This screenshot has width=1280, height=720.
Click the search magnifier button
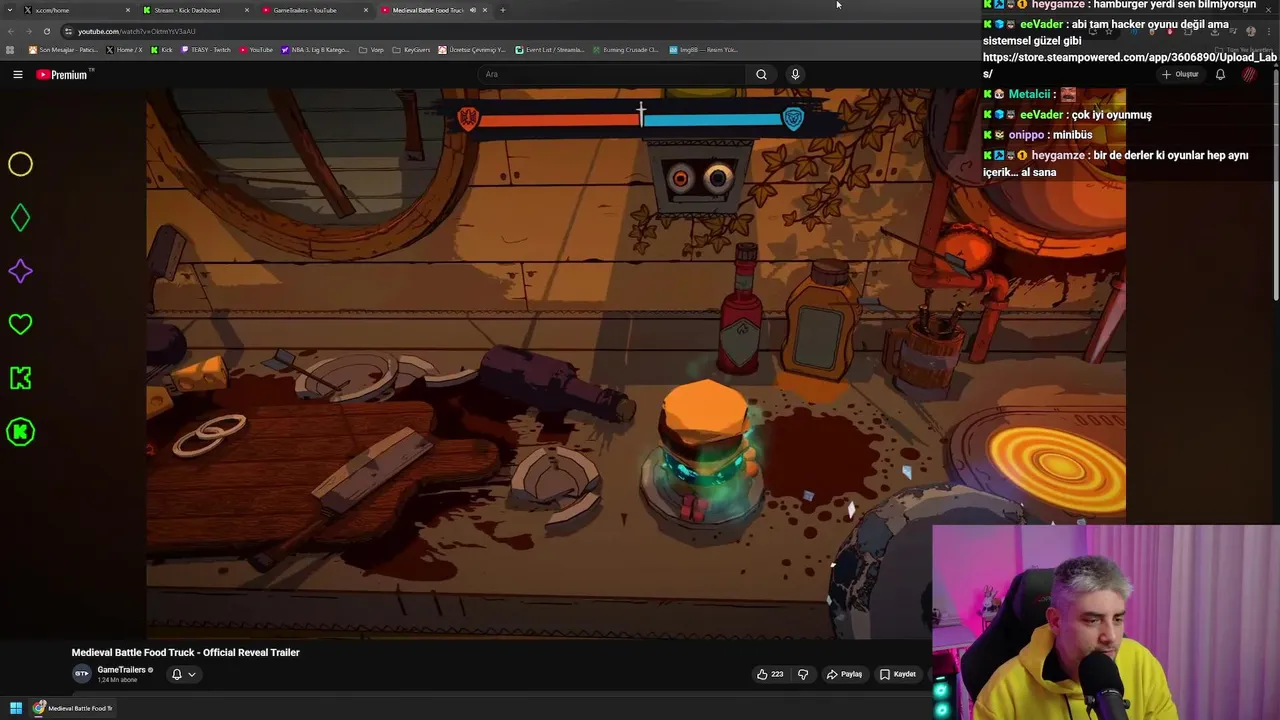pyautogui.click(x=761, y=74)
